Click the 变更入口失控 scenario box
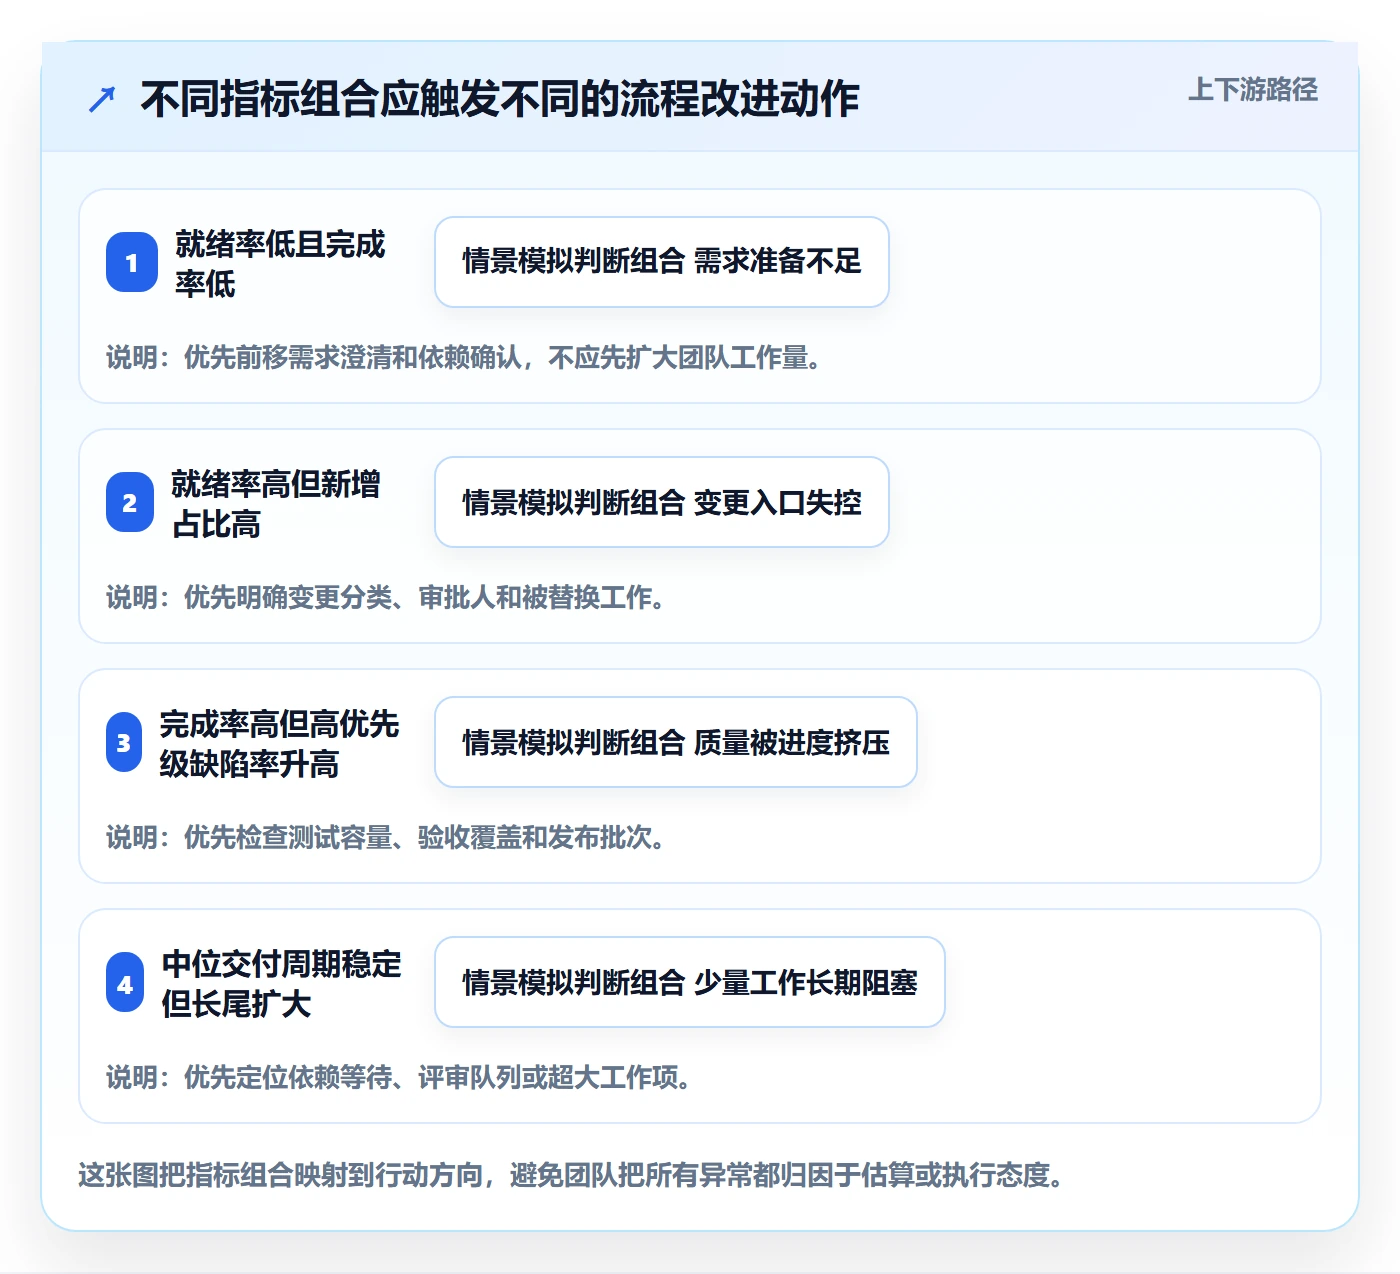The image size is (1400, 1274). pos(662,502)
